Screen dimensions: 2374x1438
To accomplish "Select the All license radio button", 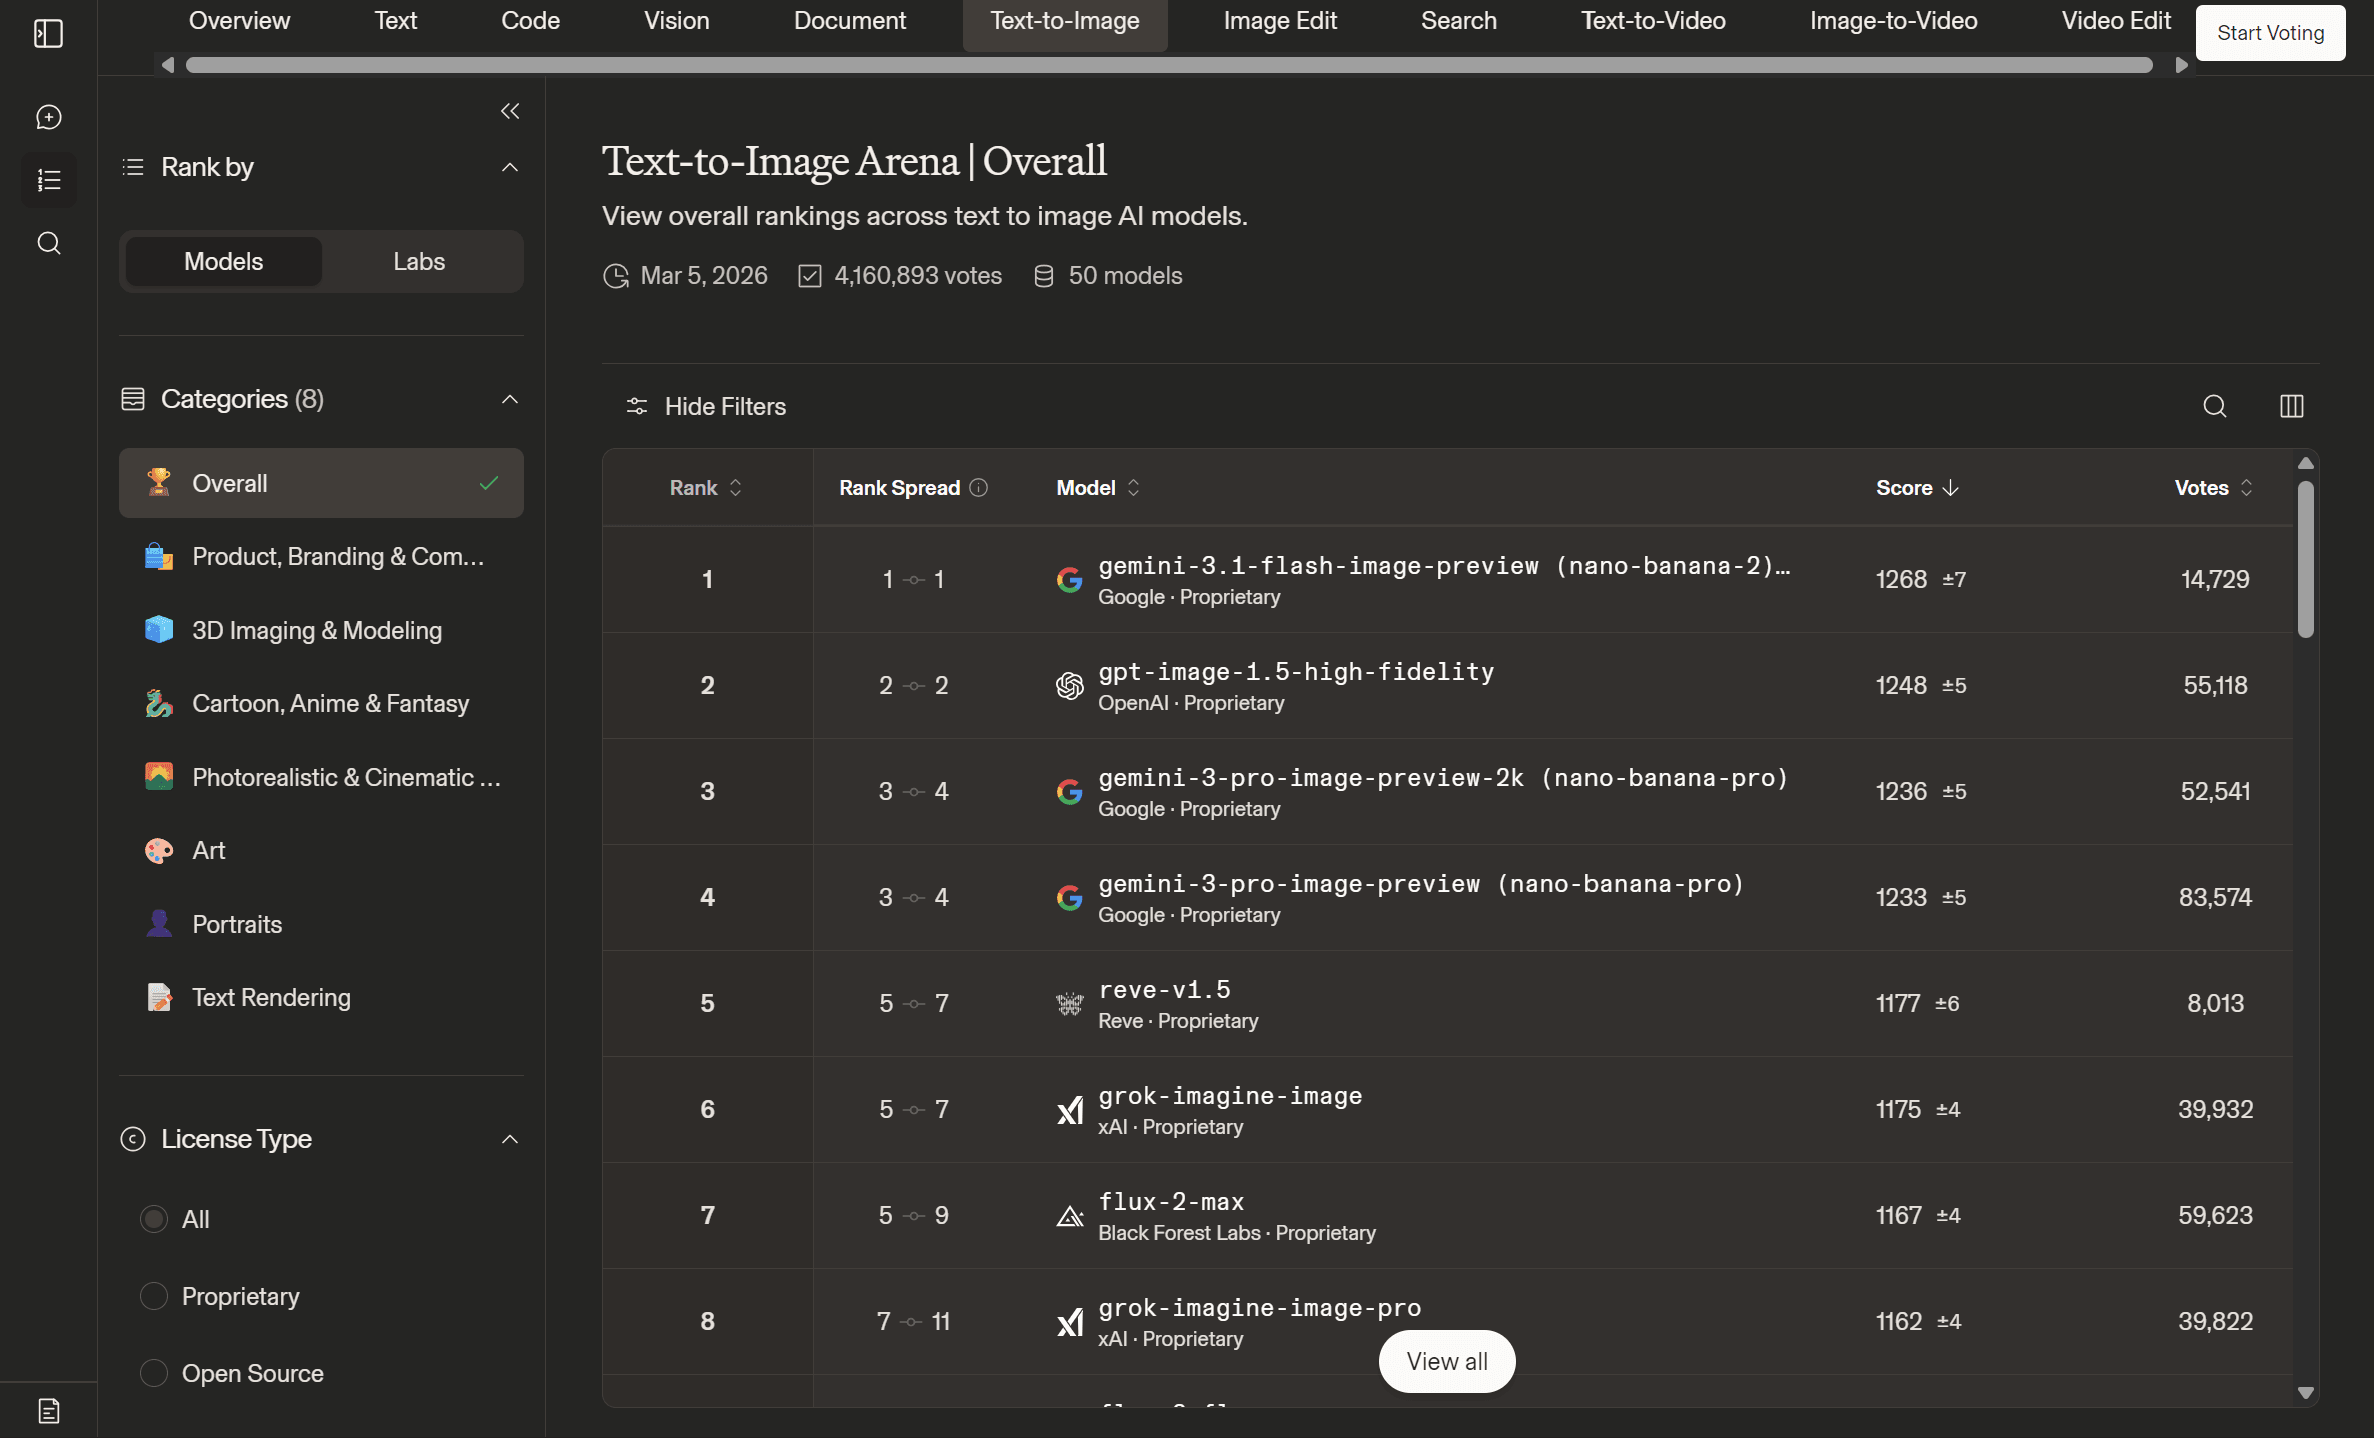I will click(153, 1219).
